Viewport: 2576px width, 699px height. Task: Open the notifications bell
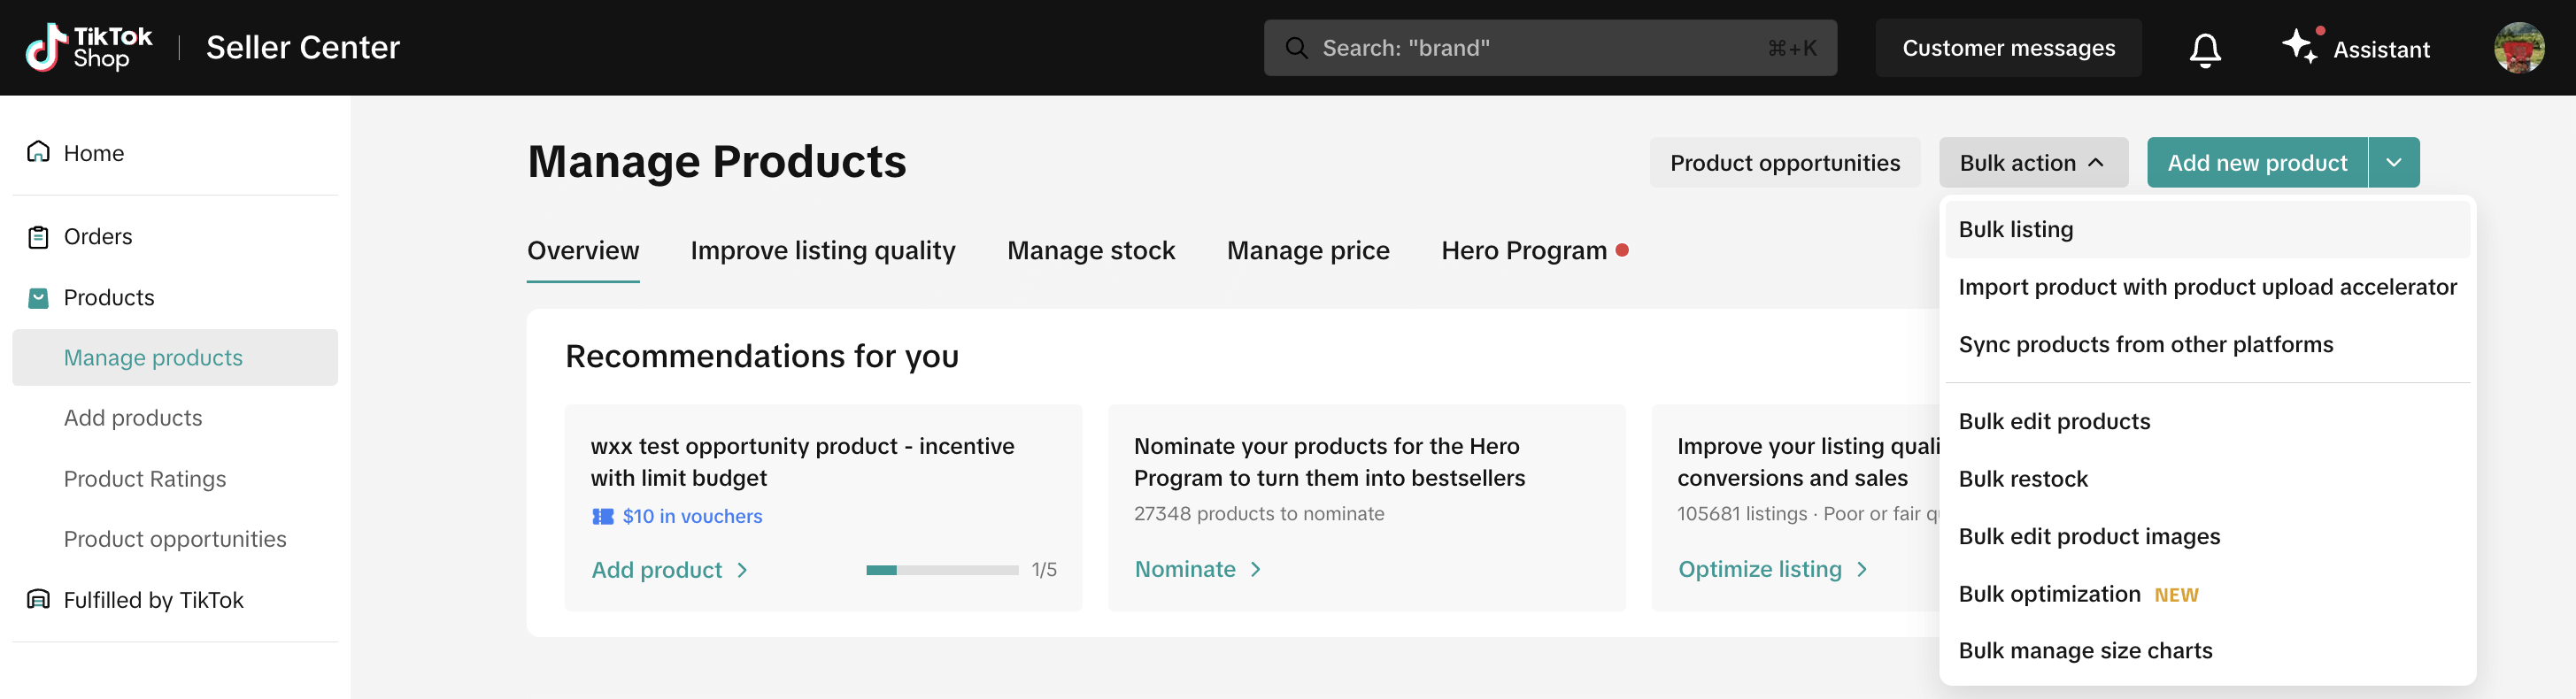coord(2204,49)
